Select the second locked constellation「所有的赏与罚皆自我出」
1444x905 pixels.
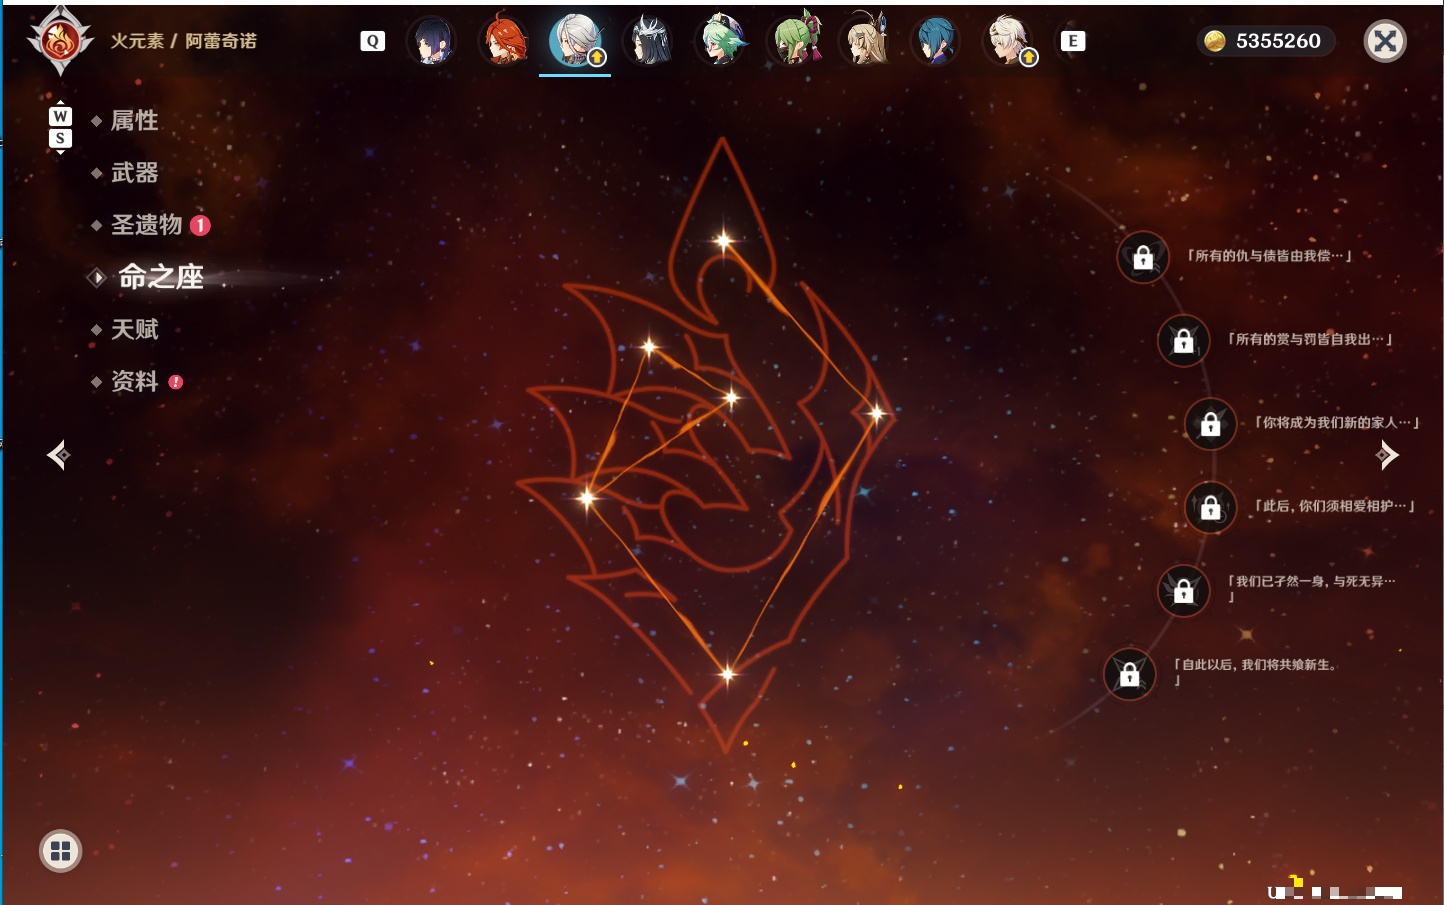click(1184, 340)
